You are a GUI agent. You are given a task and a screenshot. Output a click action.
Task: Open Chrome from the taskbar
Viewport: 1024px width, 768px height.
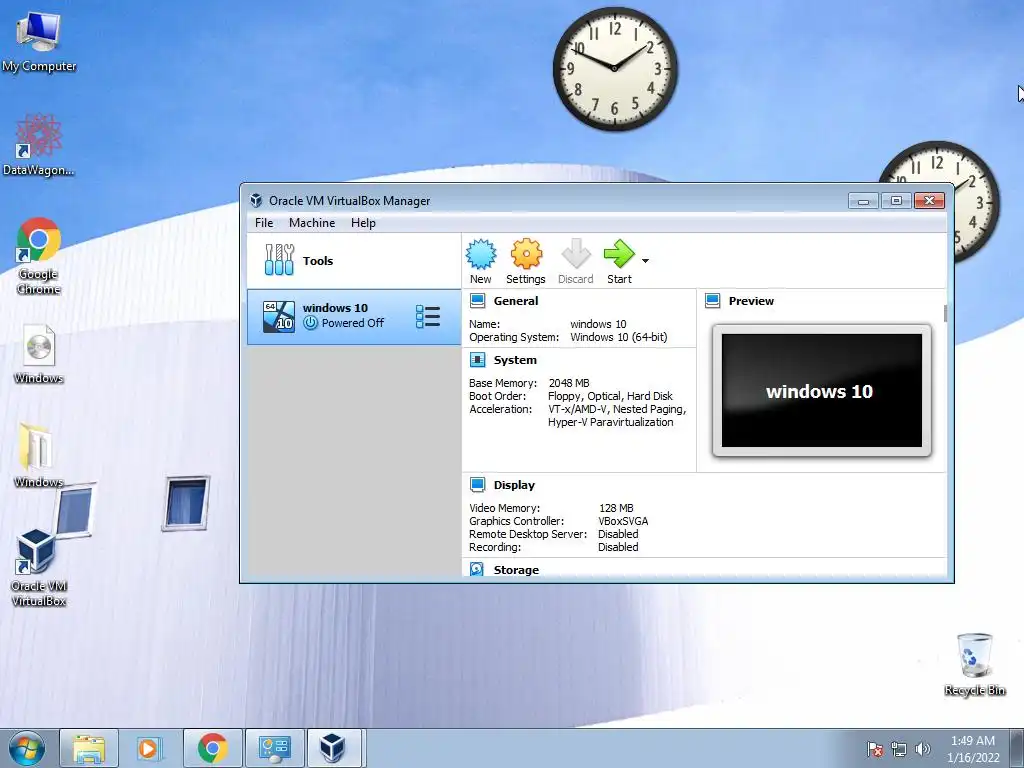pos(212,748)
